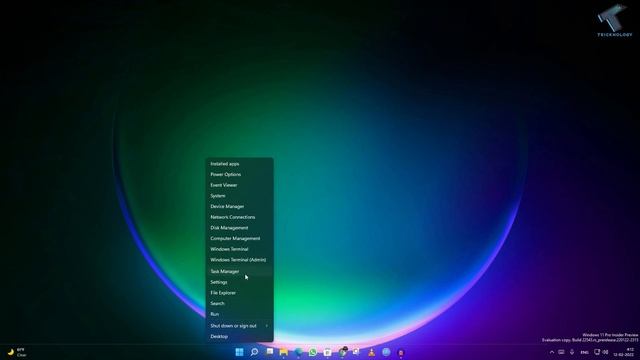This screenshot has height=360, width=640.
Task: Choose Desktop at the menu bottom
Action: pos(239,336)
